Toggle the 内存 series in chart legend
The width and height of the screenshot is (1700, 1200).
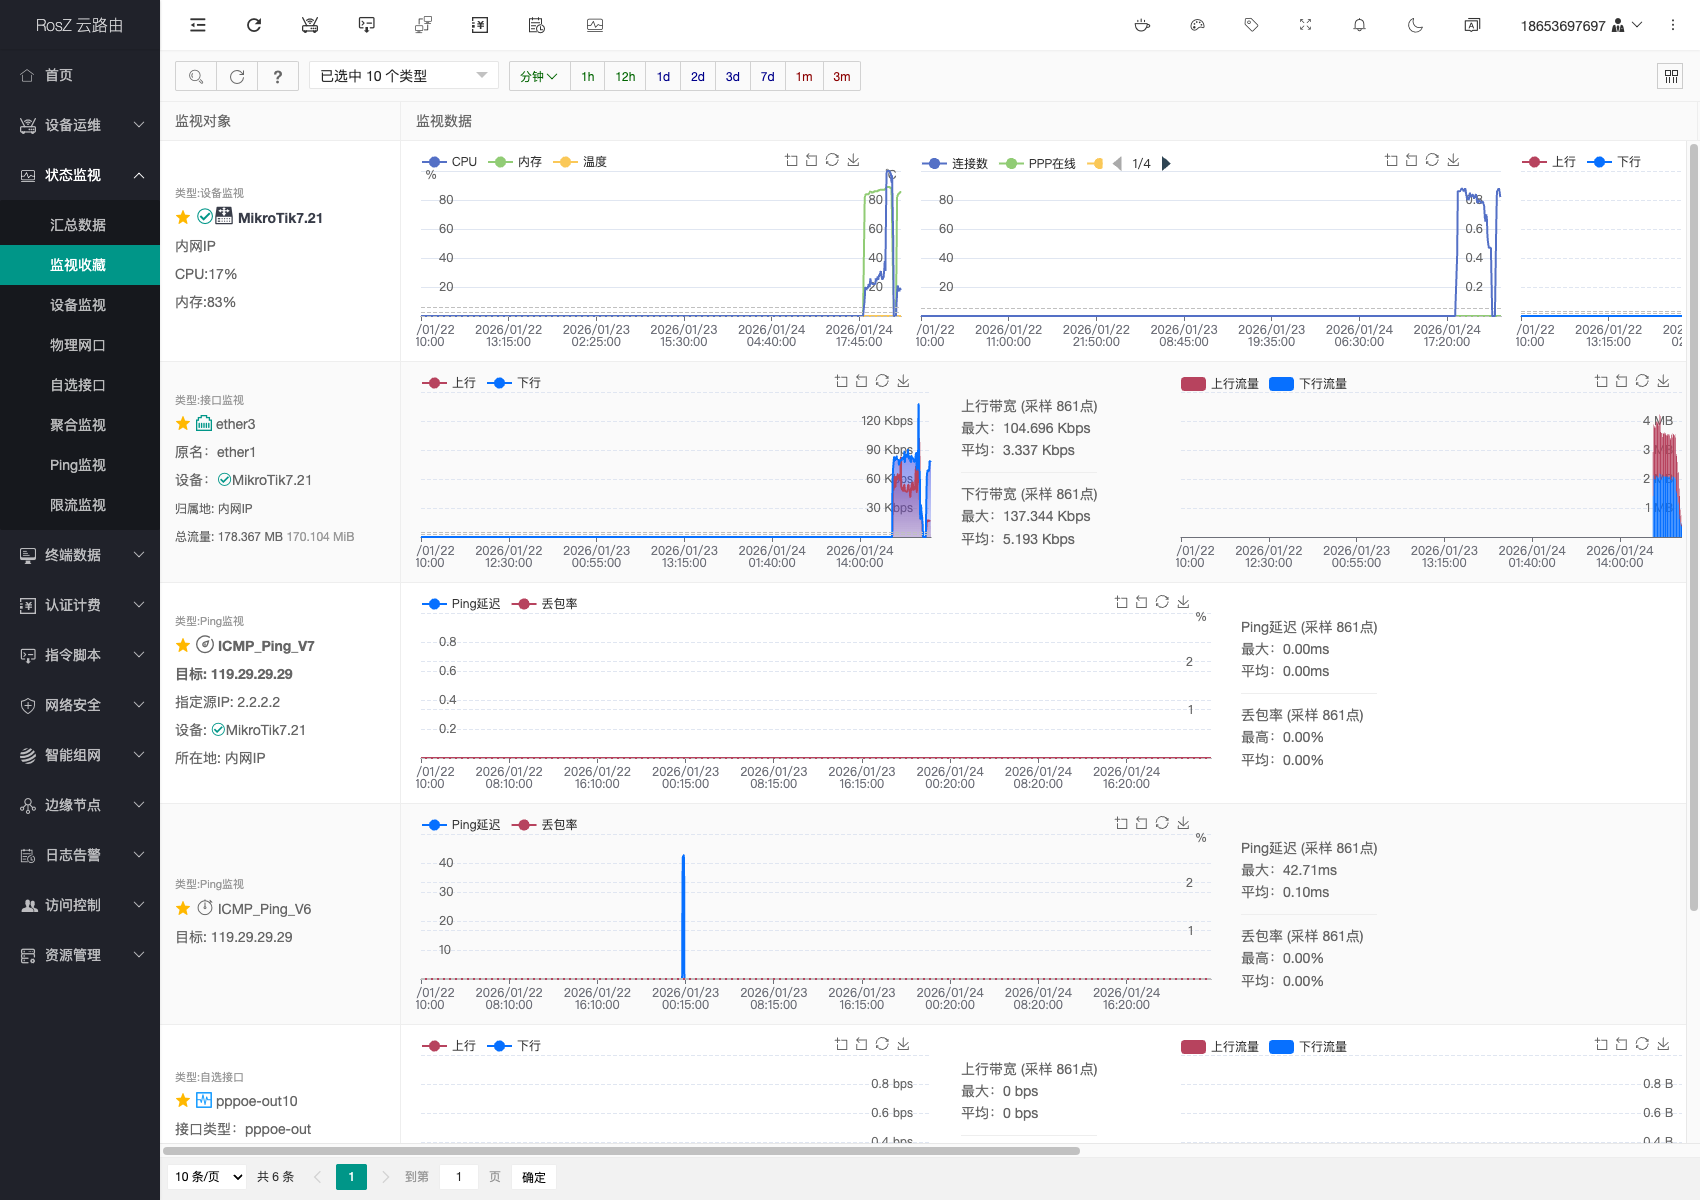516,162
